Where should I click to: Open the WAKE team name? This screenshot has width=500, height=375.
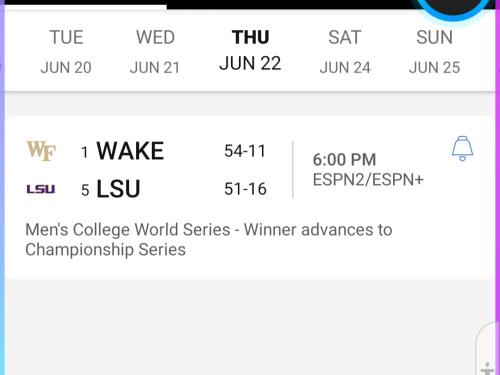(x=130, y=151)
